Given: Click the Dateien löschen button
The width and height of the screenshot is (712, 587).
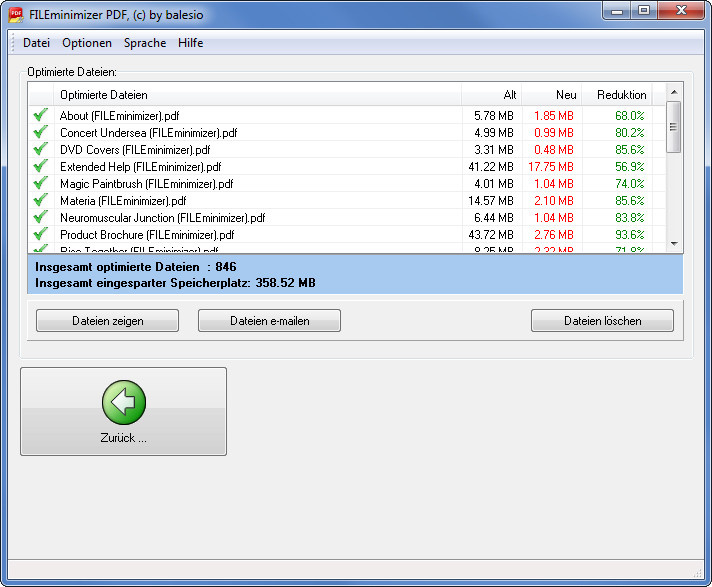Looking at the screenshot, I should pos(602,321).
